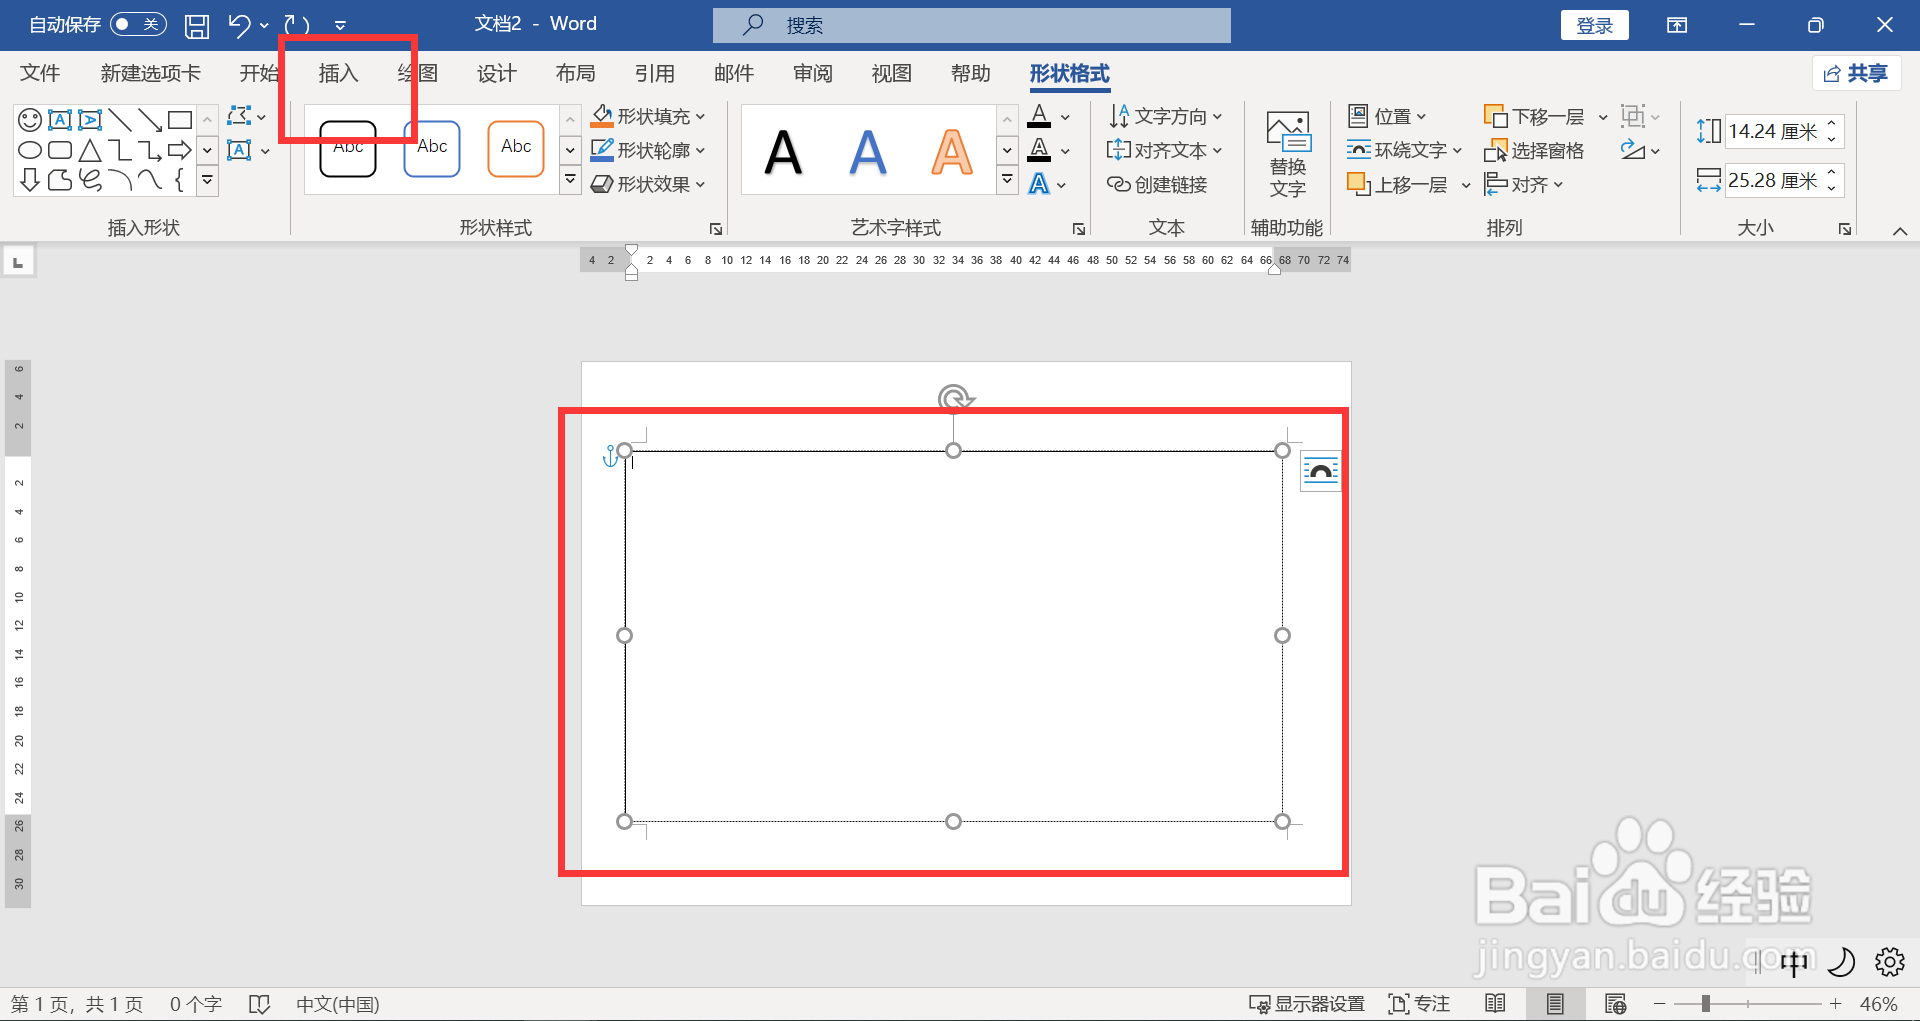This screenshot has height=1021, width=1920.
Task: Select the smiley face shape
Action: pos(30,120)
